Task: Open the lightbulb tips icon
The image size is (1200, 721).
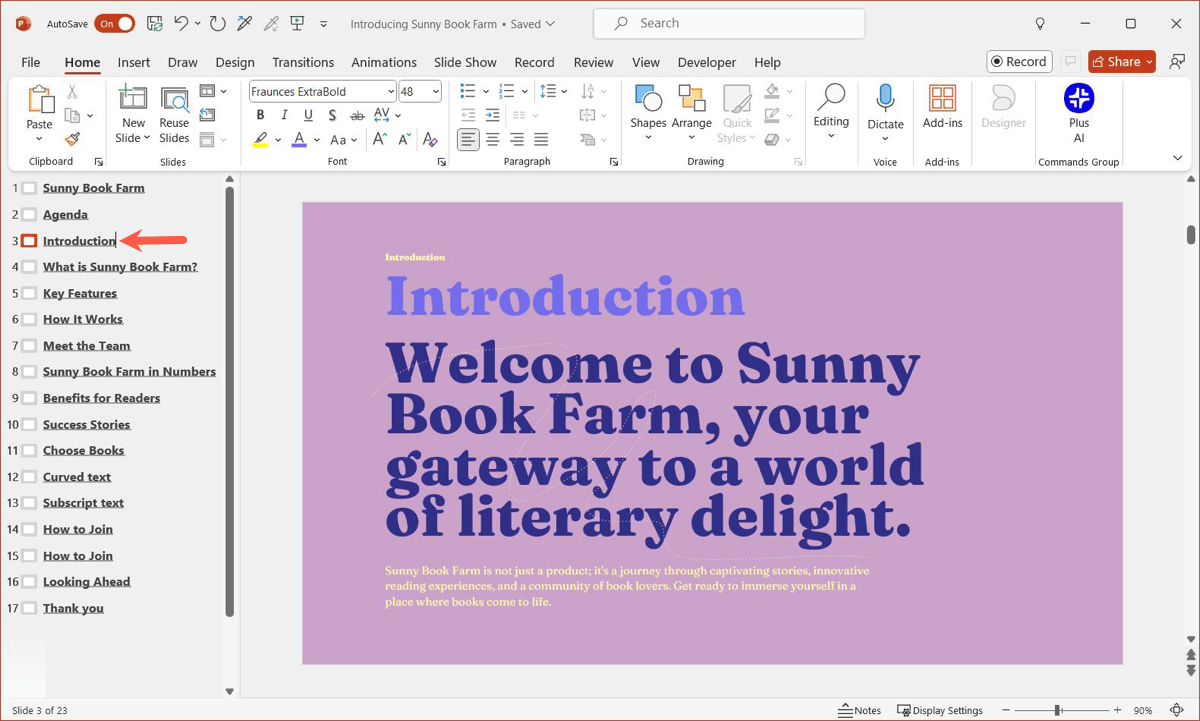Action: tap(1040, 23)
